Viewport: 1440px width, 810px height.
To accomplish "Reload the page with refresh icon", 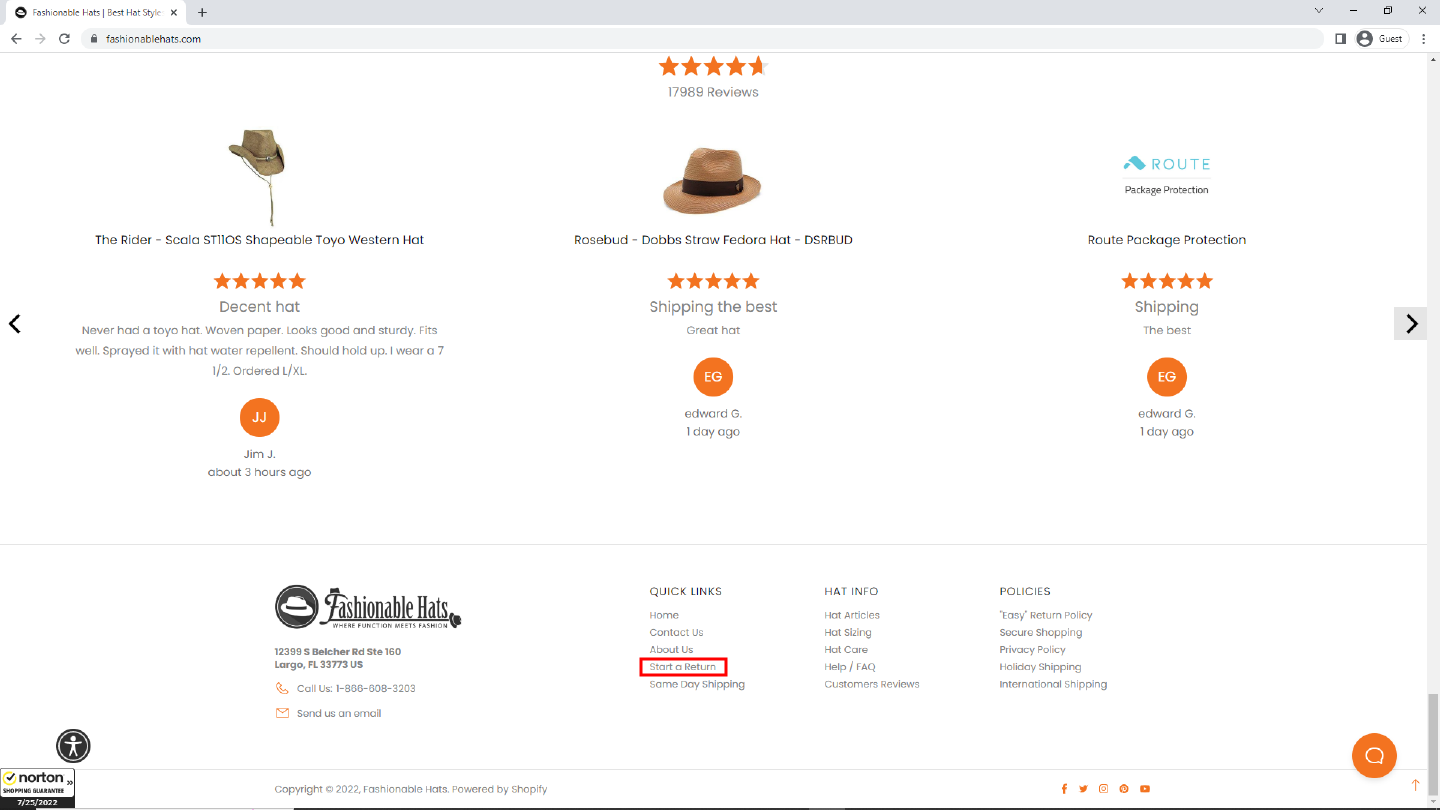I will 64,39.
